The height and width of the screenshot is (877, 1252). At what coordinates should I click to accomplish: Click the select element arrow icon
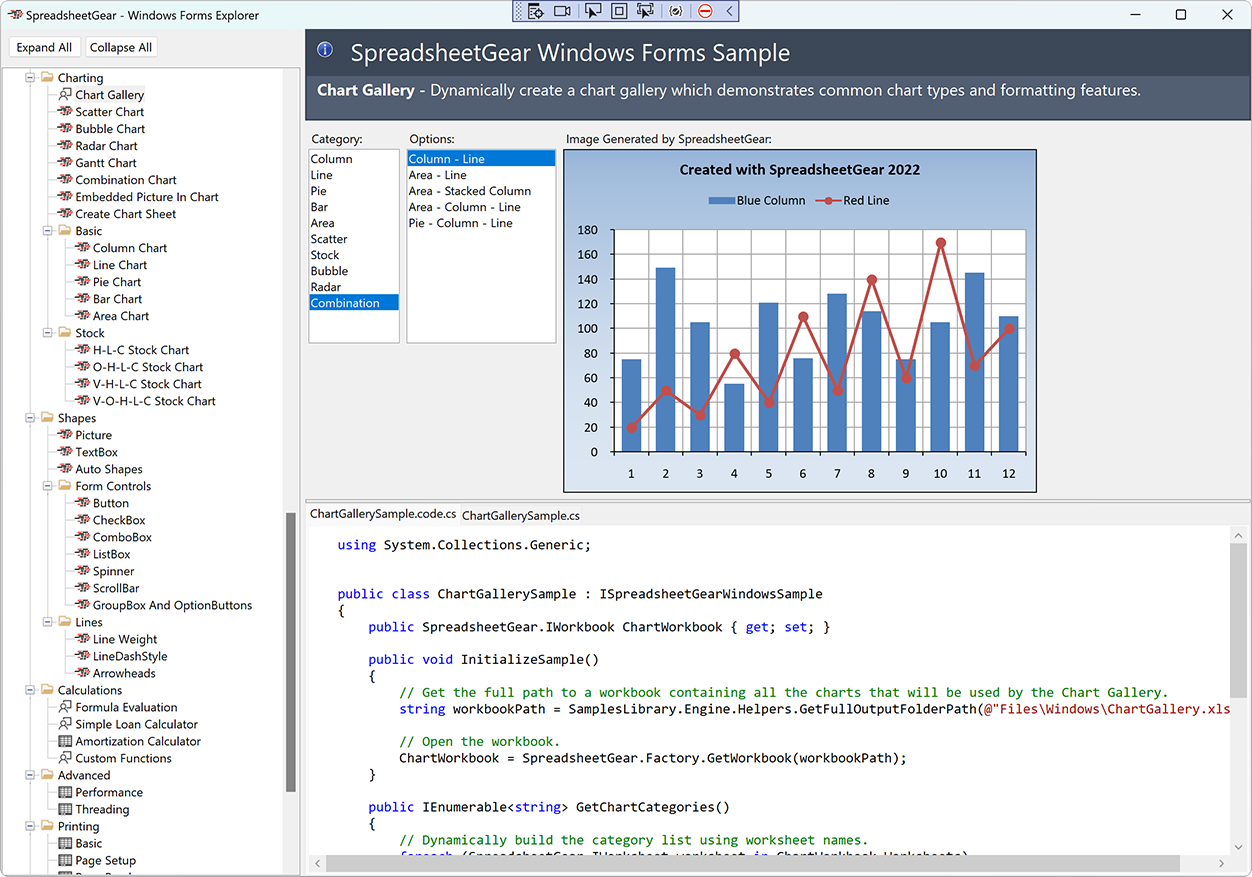click(x=593, y=11)
